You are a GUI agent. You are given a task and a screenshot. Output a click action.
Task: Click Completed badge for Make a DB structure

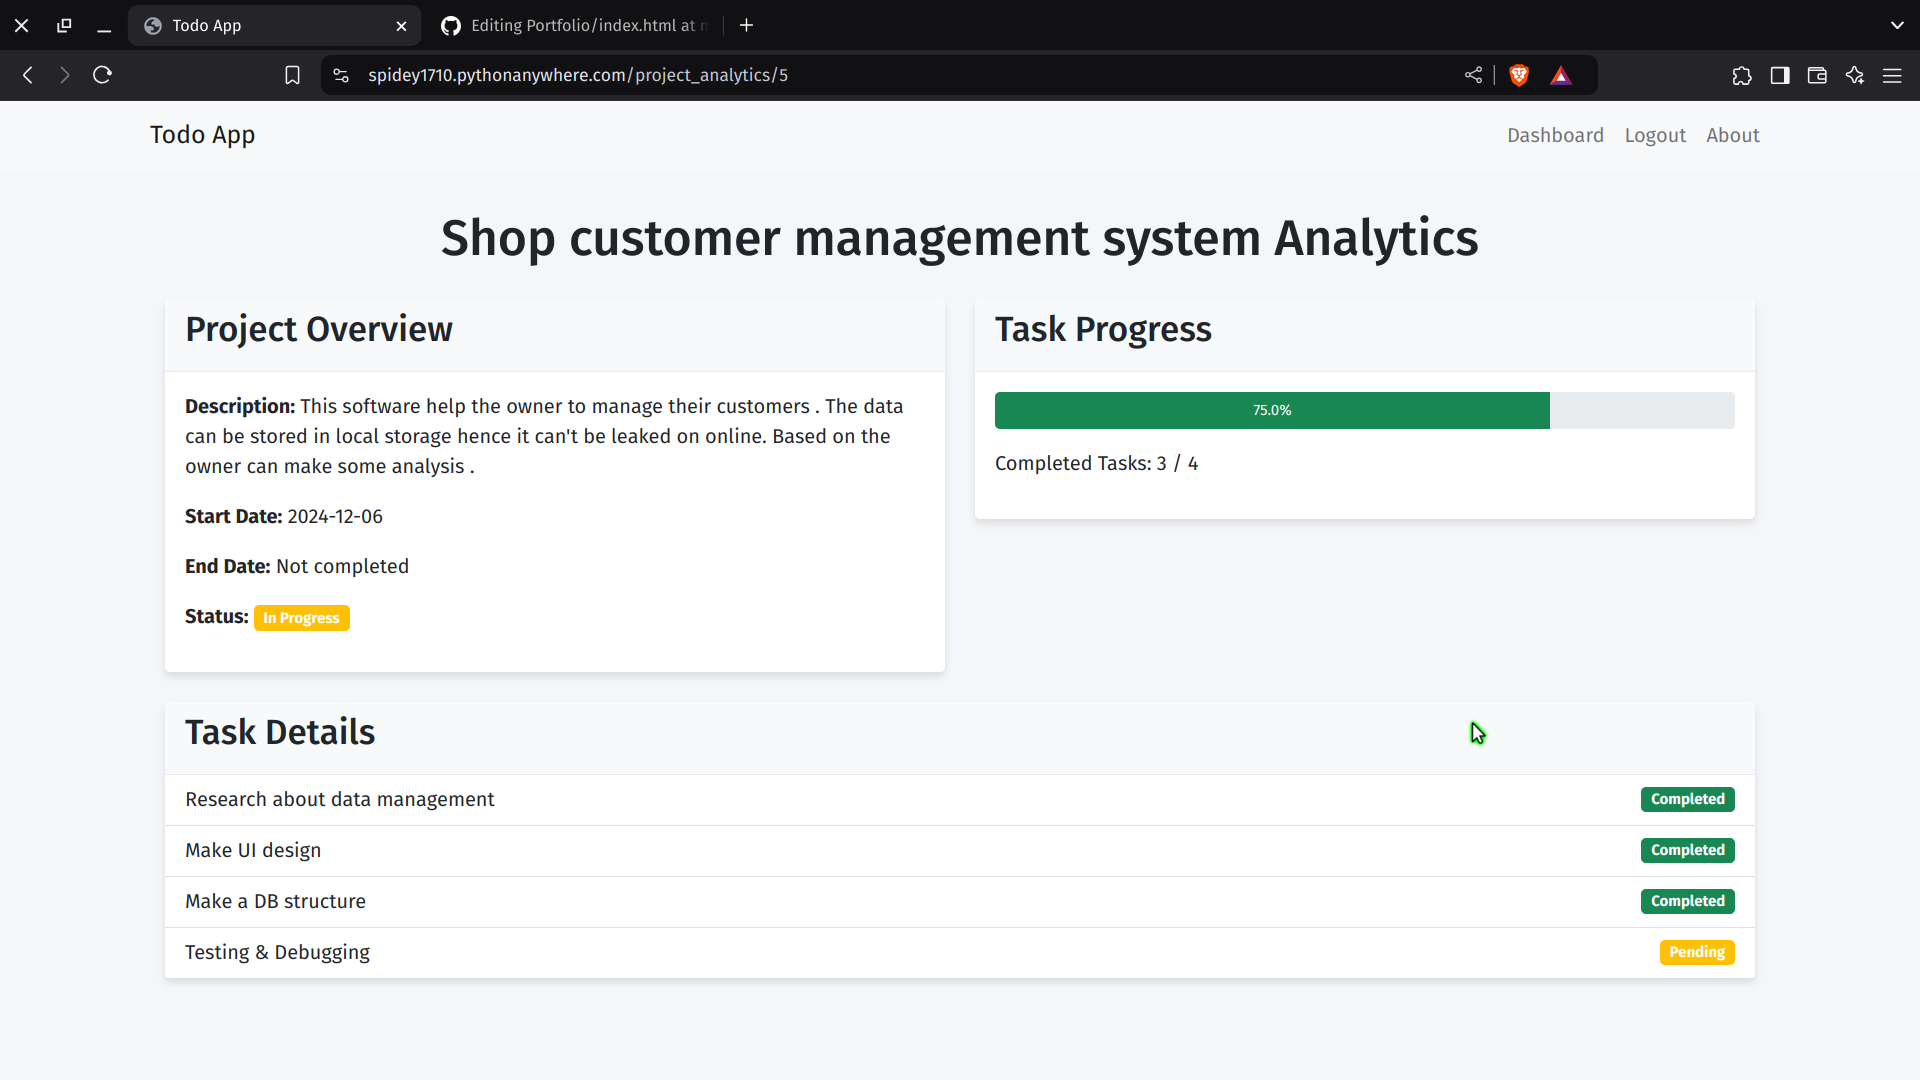(x=1687, y=901)
